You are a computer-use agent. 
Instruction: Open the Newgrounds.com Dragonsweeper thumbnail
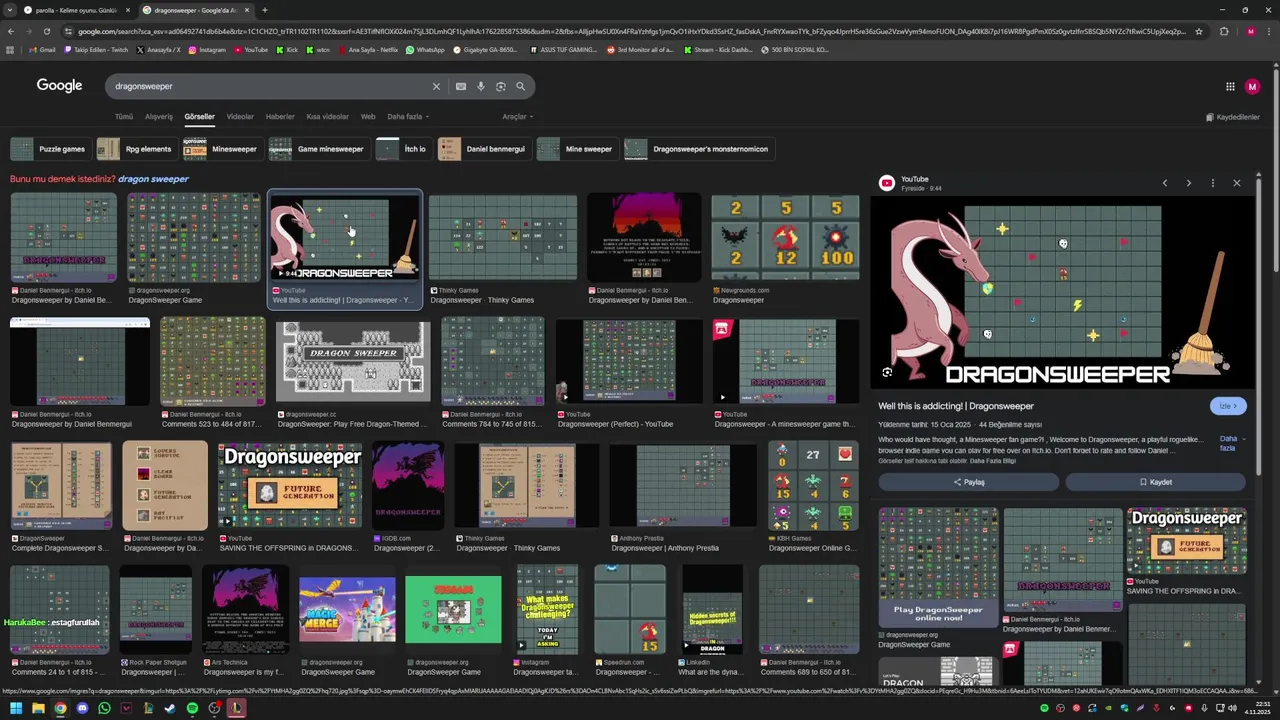coord(785,238)
